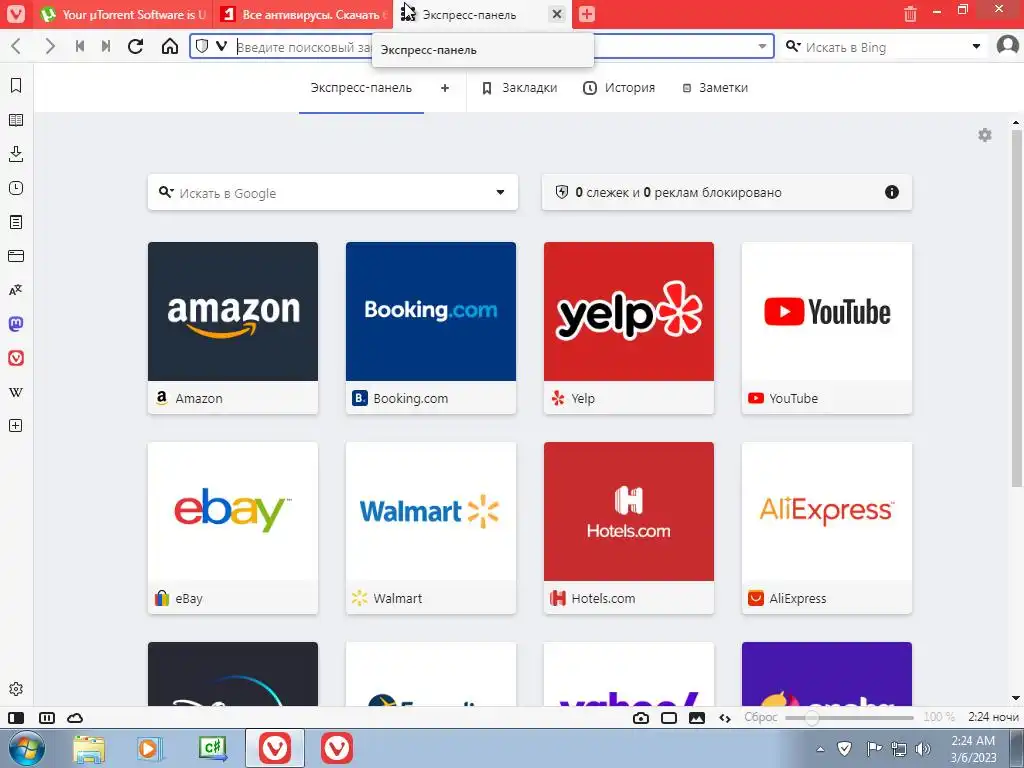Viewport: 1024px width, 768px height.
Task: Go forward to the next page
Action: coord(50,46)
